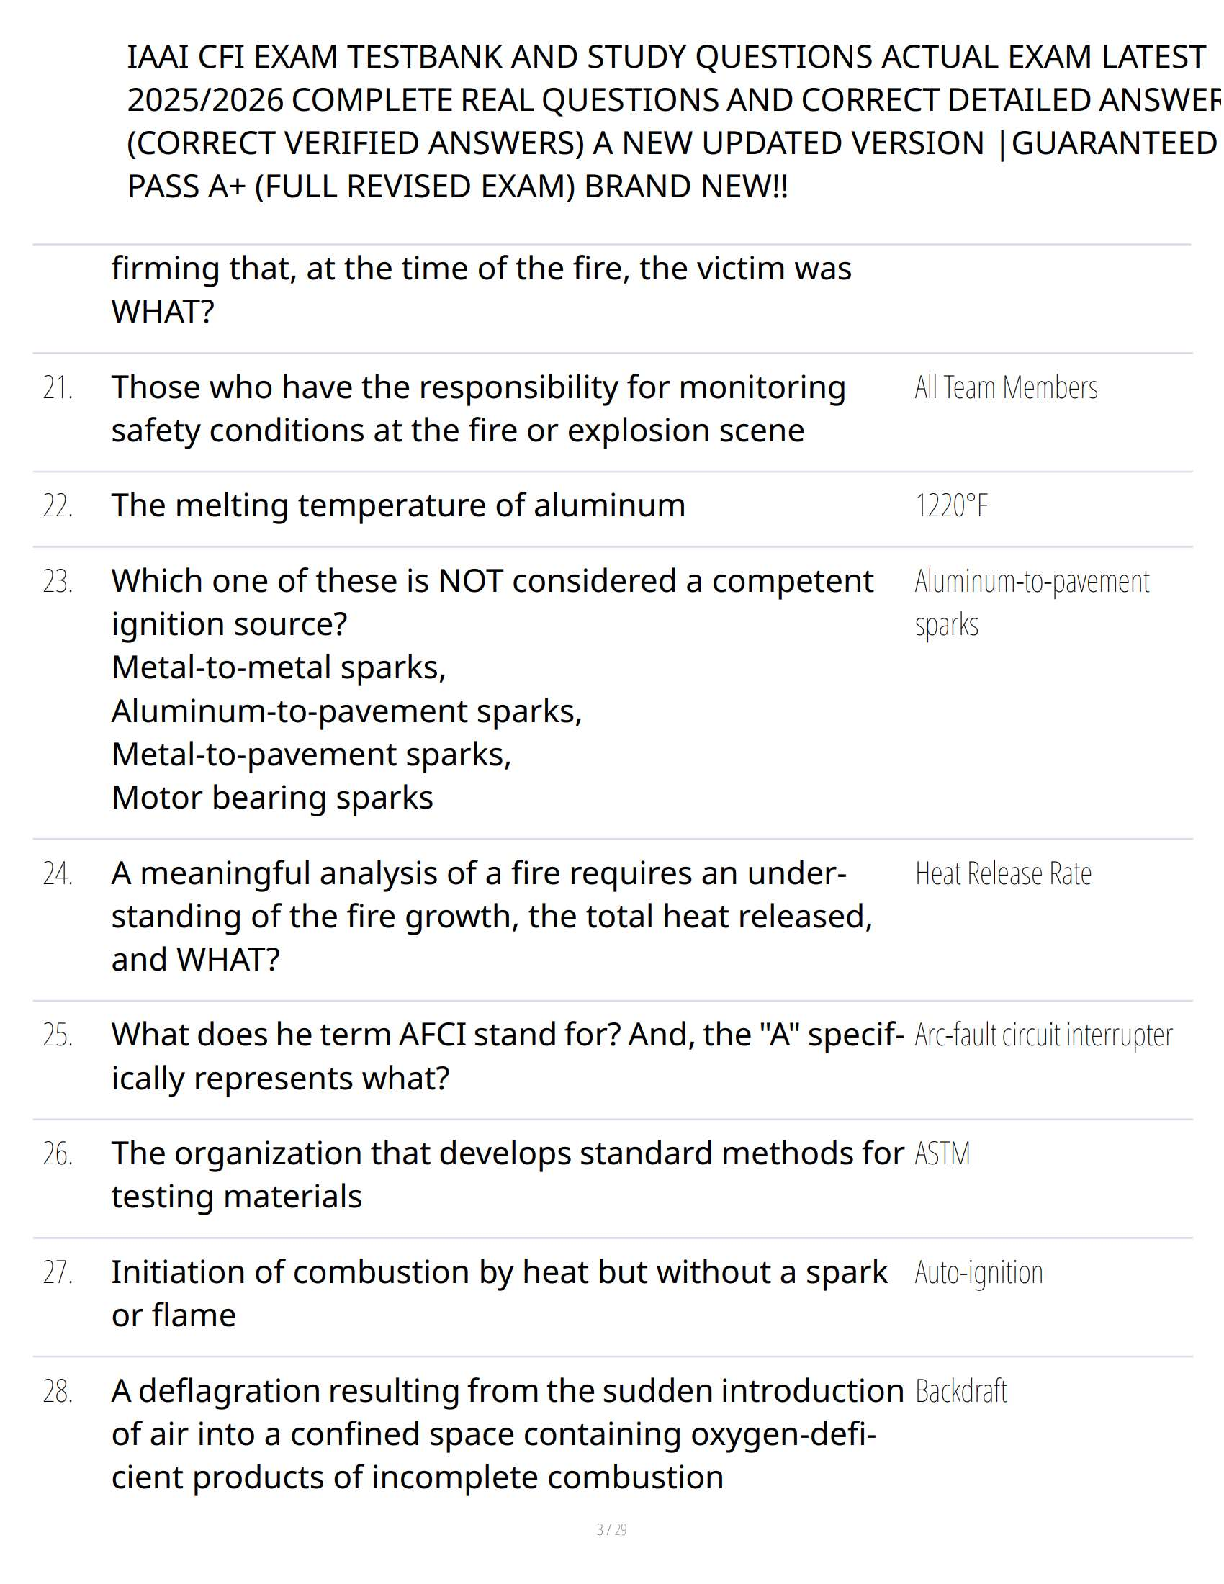Click question 23 about competent ignition source
The image size is (1224, 1584).
tap(492, 602)
